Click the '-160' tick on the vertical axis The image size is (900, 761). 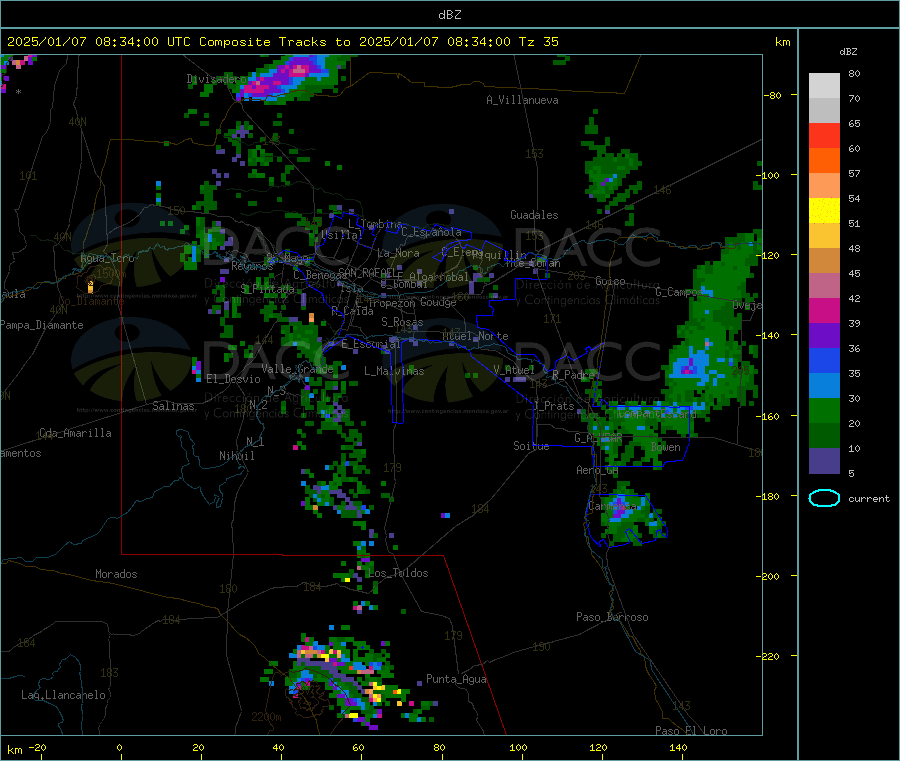pyautogui.click(x=770, y=416)
